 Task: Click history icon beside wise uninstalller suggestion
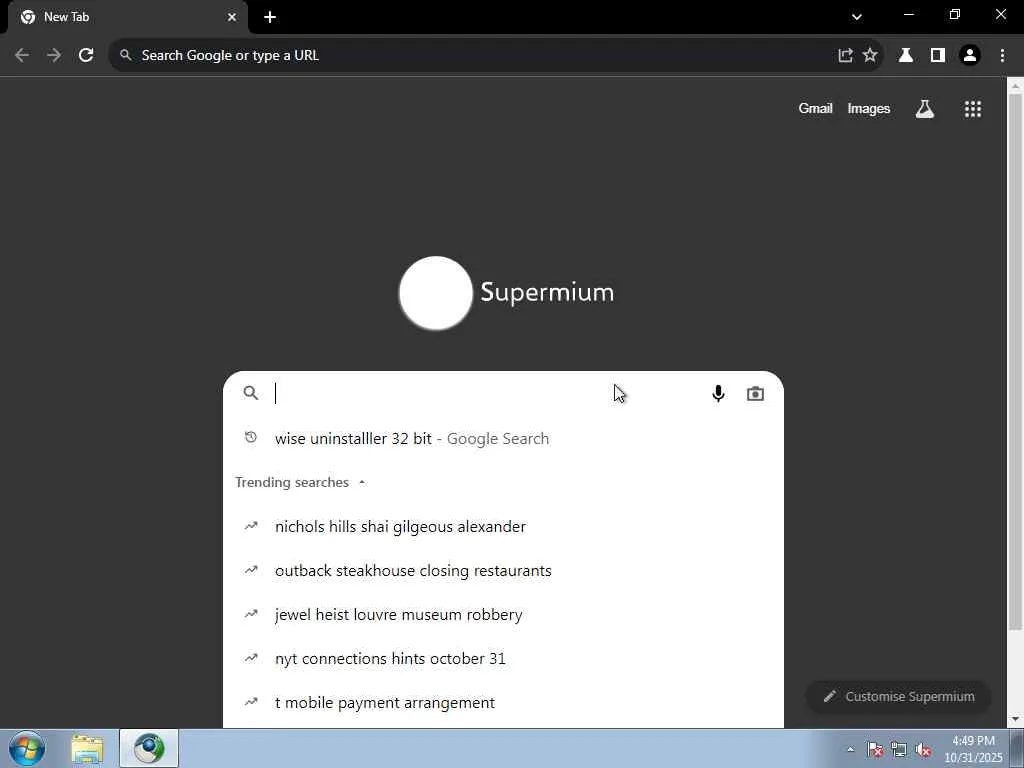tap(251, 438)
